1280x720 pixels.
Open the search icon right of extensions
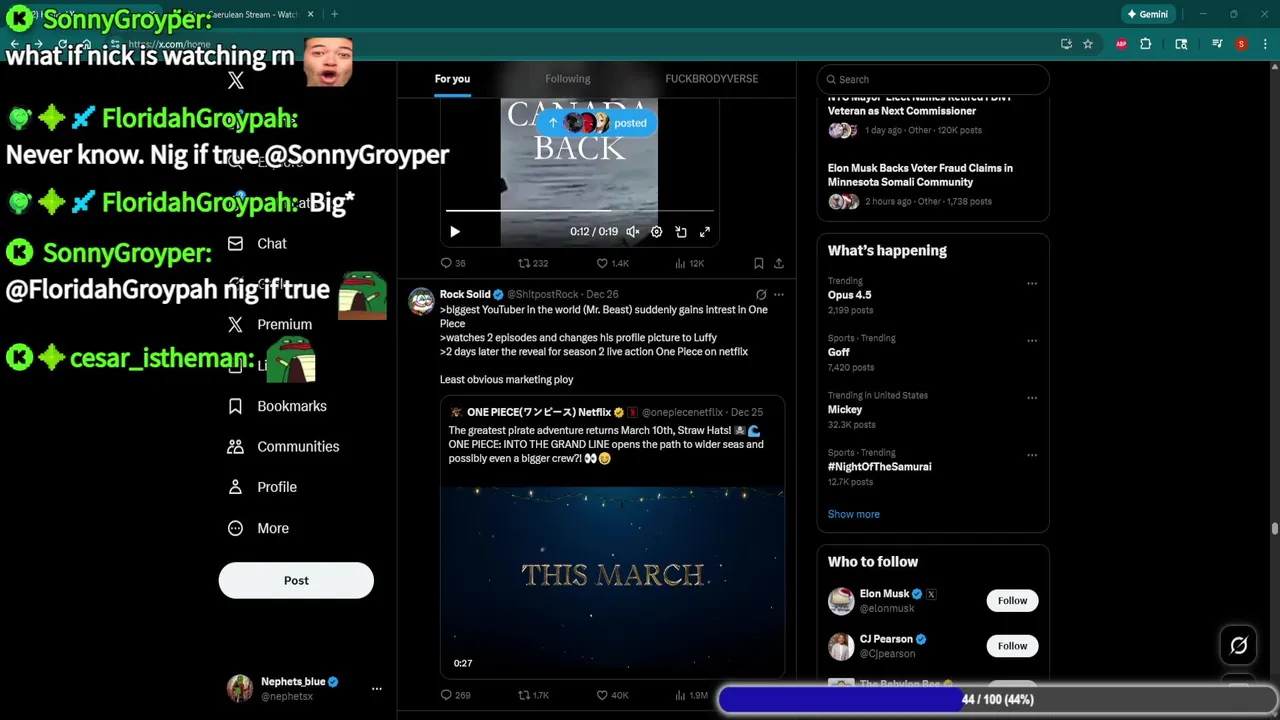click(x=1181, y=44)
